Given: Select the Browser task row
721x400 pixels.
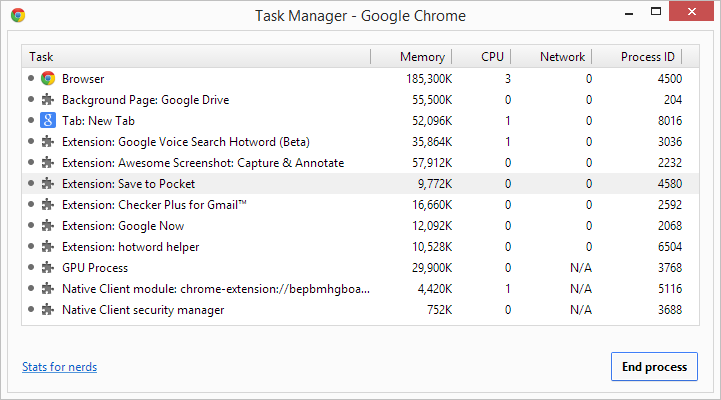Looking at the screenshot, I should click(360, 79).
